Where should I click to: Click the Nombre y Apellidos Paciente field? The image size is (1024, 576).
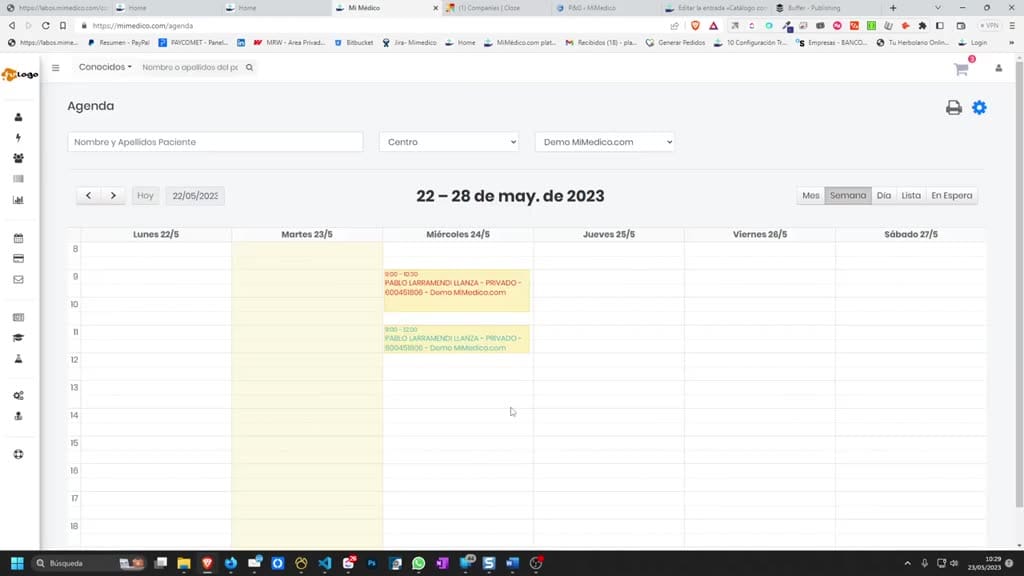[x=216, y=142]
